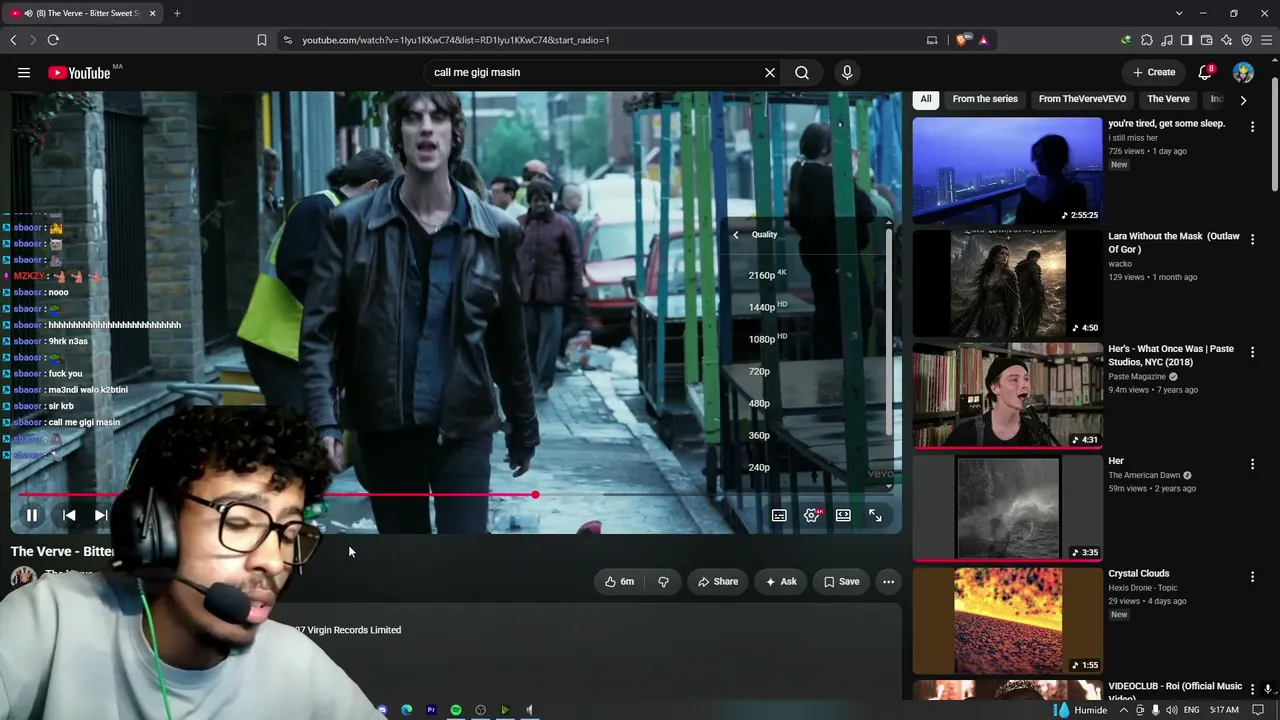Save video to a playlist
Screen dimensions: 1280x720
841,582
